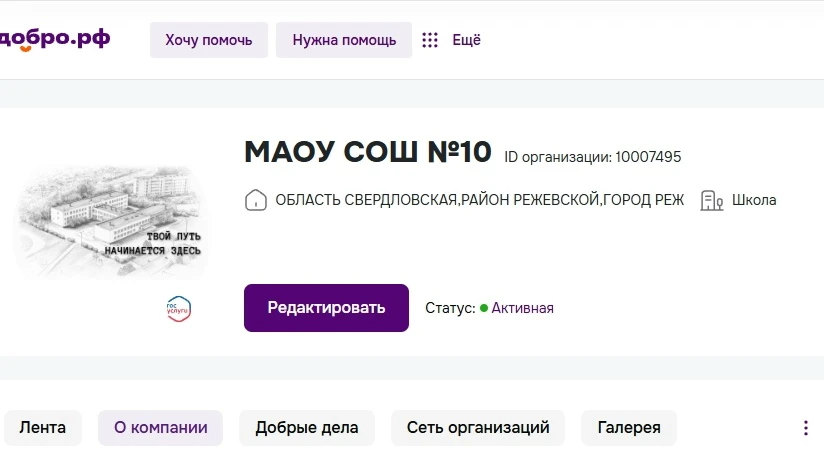The image size is (824, 464).
Task: Switch to the Добрые дела tab
Action: tap(307, 428)
